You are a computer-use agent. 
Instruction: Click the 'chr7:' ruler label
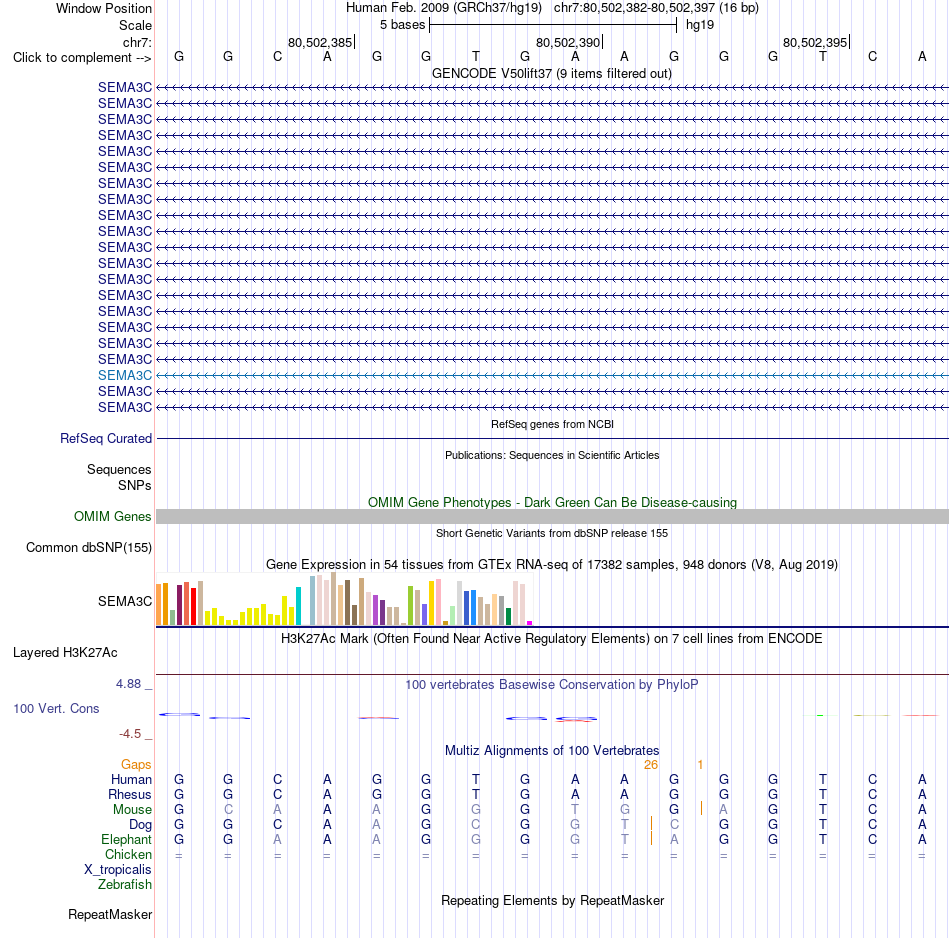click(x=137, y=42)
